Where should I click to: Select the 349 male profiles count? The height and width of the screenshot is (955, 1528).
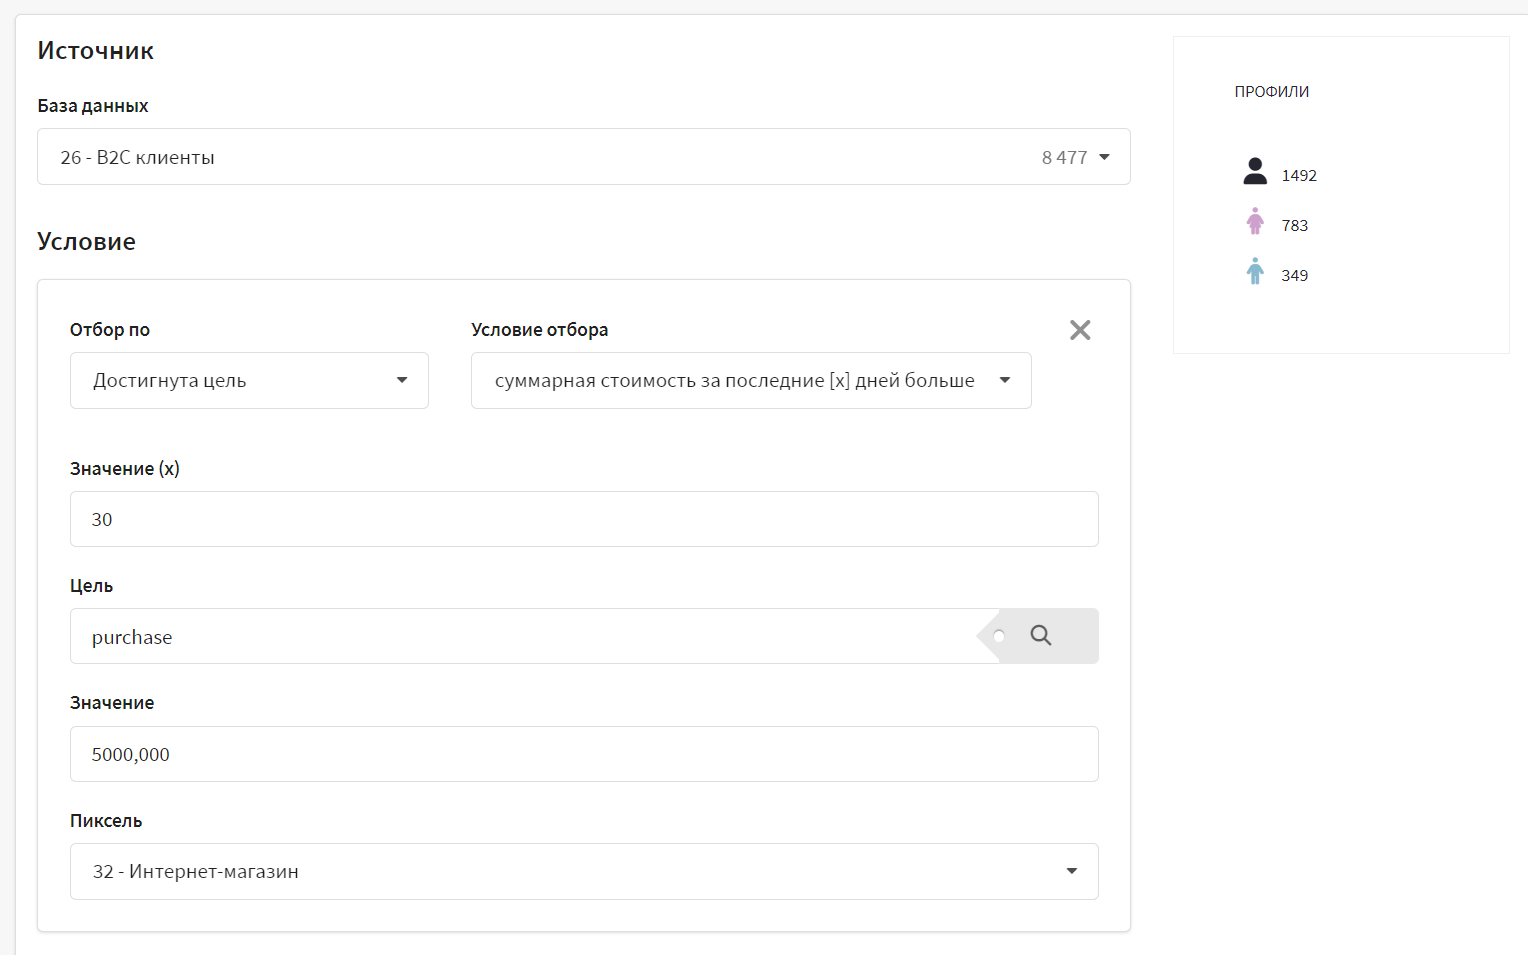[1295, 276]
